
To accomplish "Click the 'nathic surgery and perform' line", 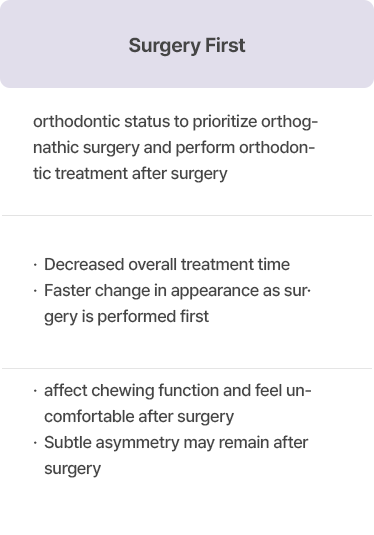I will point(174,148).
